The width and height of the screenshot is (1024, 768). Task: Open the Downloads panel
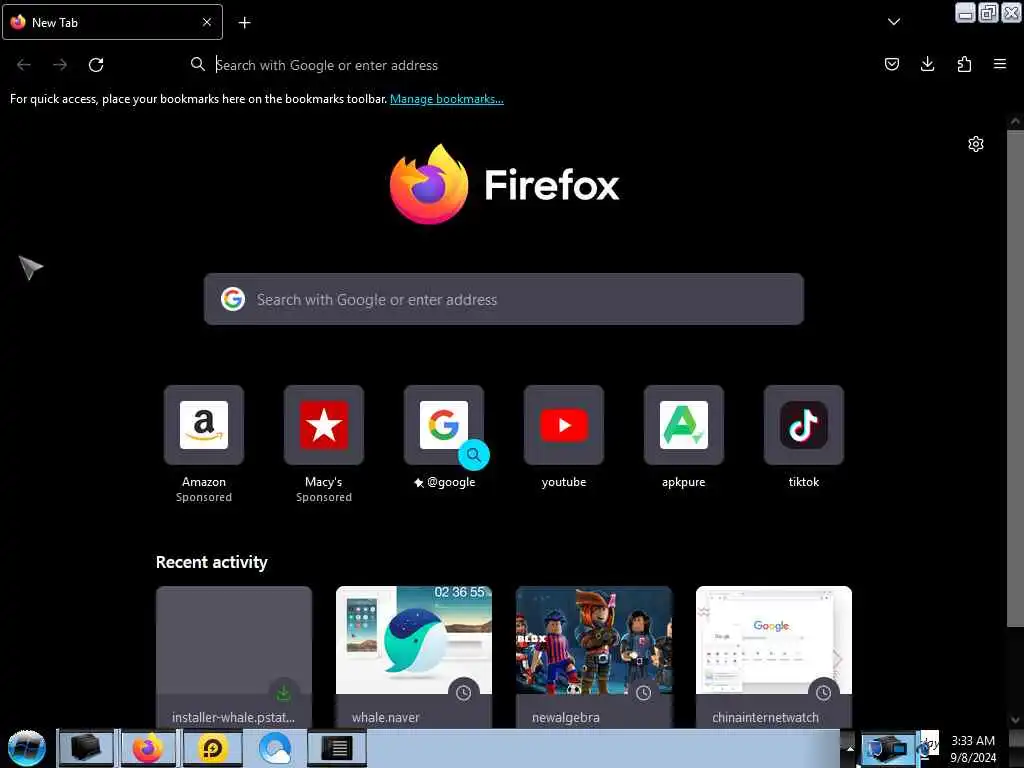coord(927,64)
